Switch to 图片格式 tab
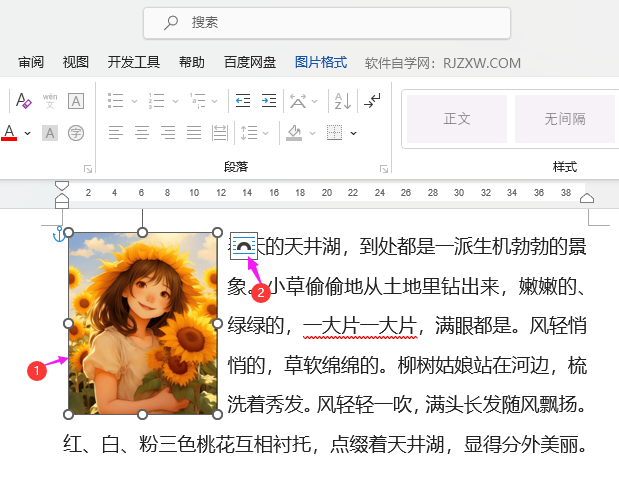Image resolution: width=619 pixels, height=500 pixels. 321,62
